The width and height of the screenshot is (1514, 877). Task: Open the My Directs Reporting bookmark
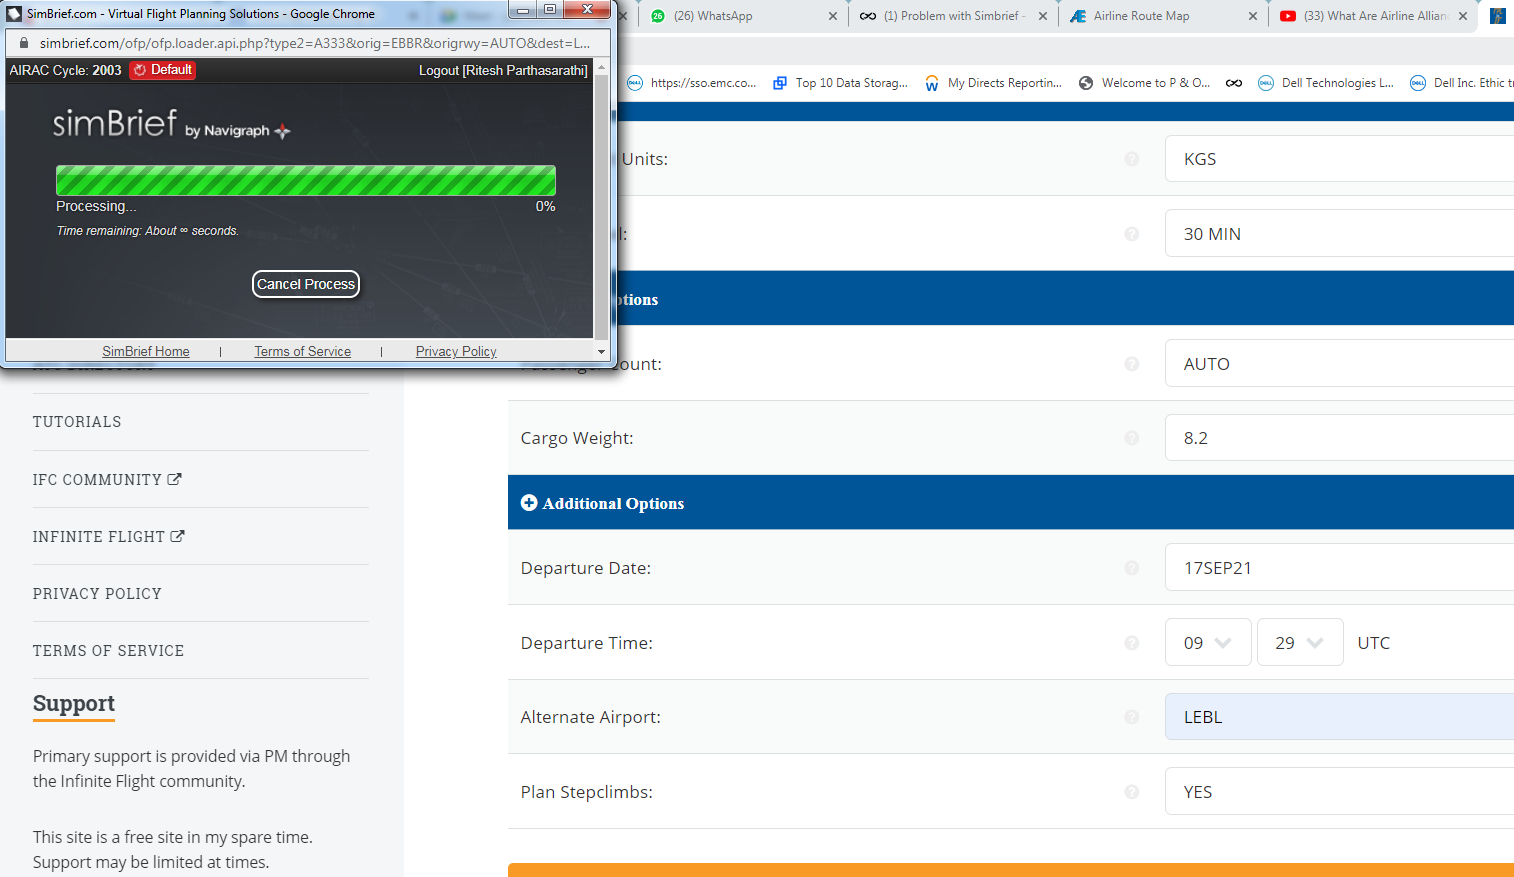point(993,83)
